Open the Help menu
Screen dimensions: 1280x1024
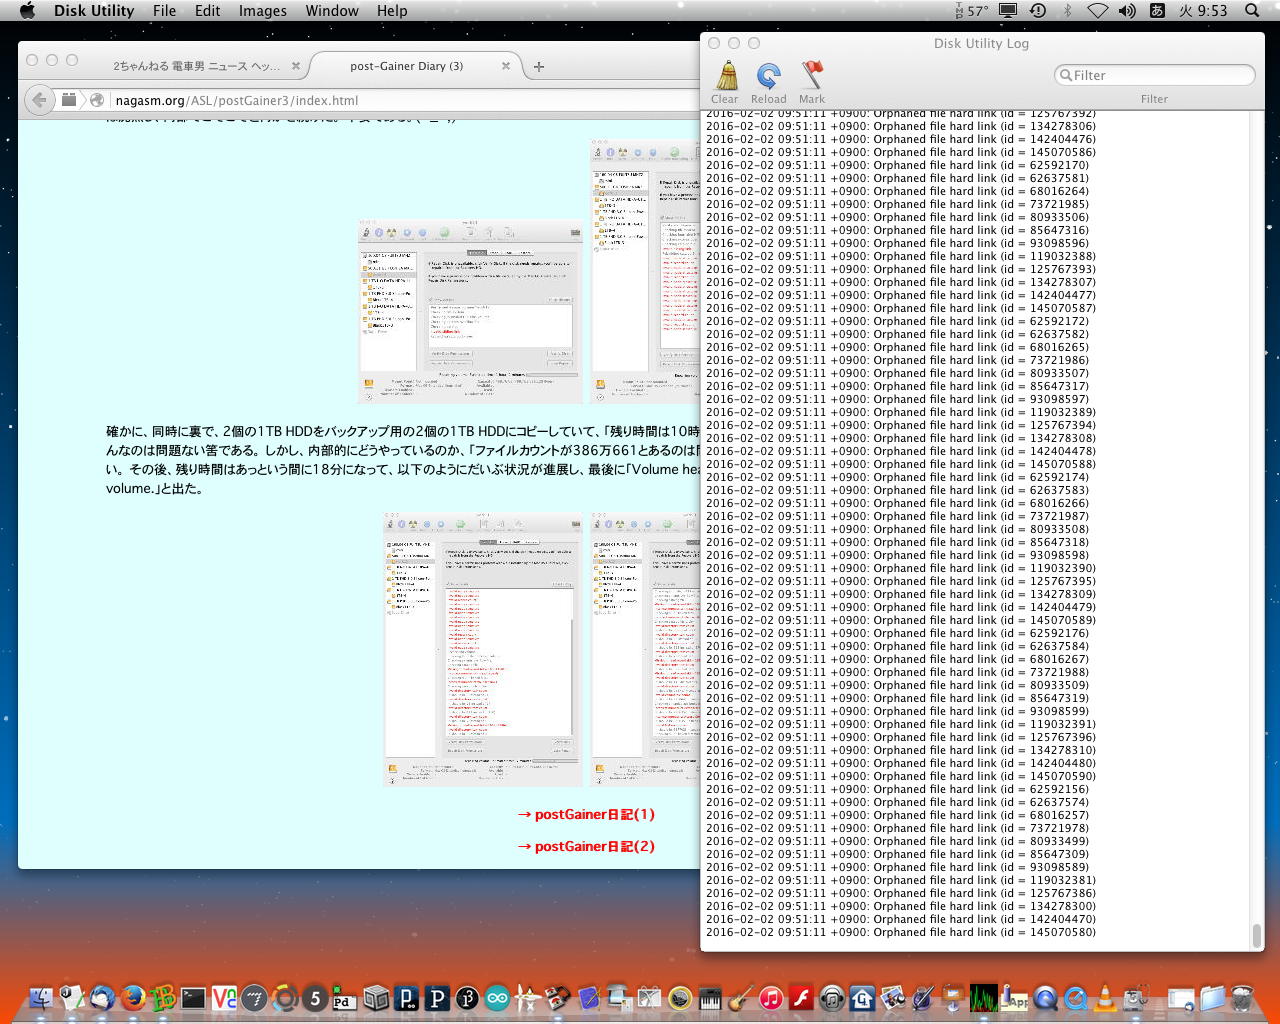[392, 11]
